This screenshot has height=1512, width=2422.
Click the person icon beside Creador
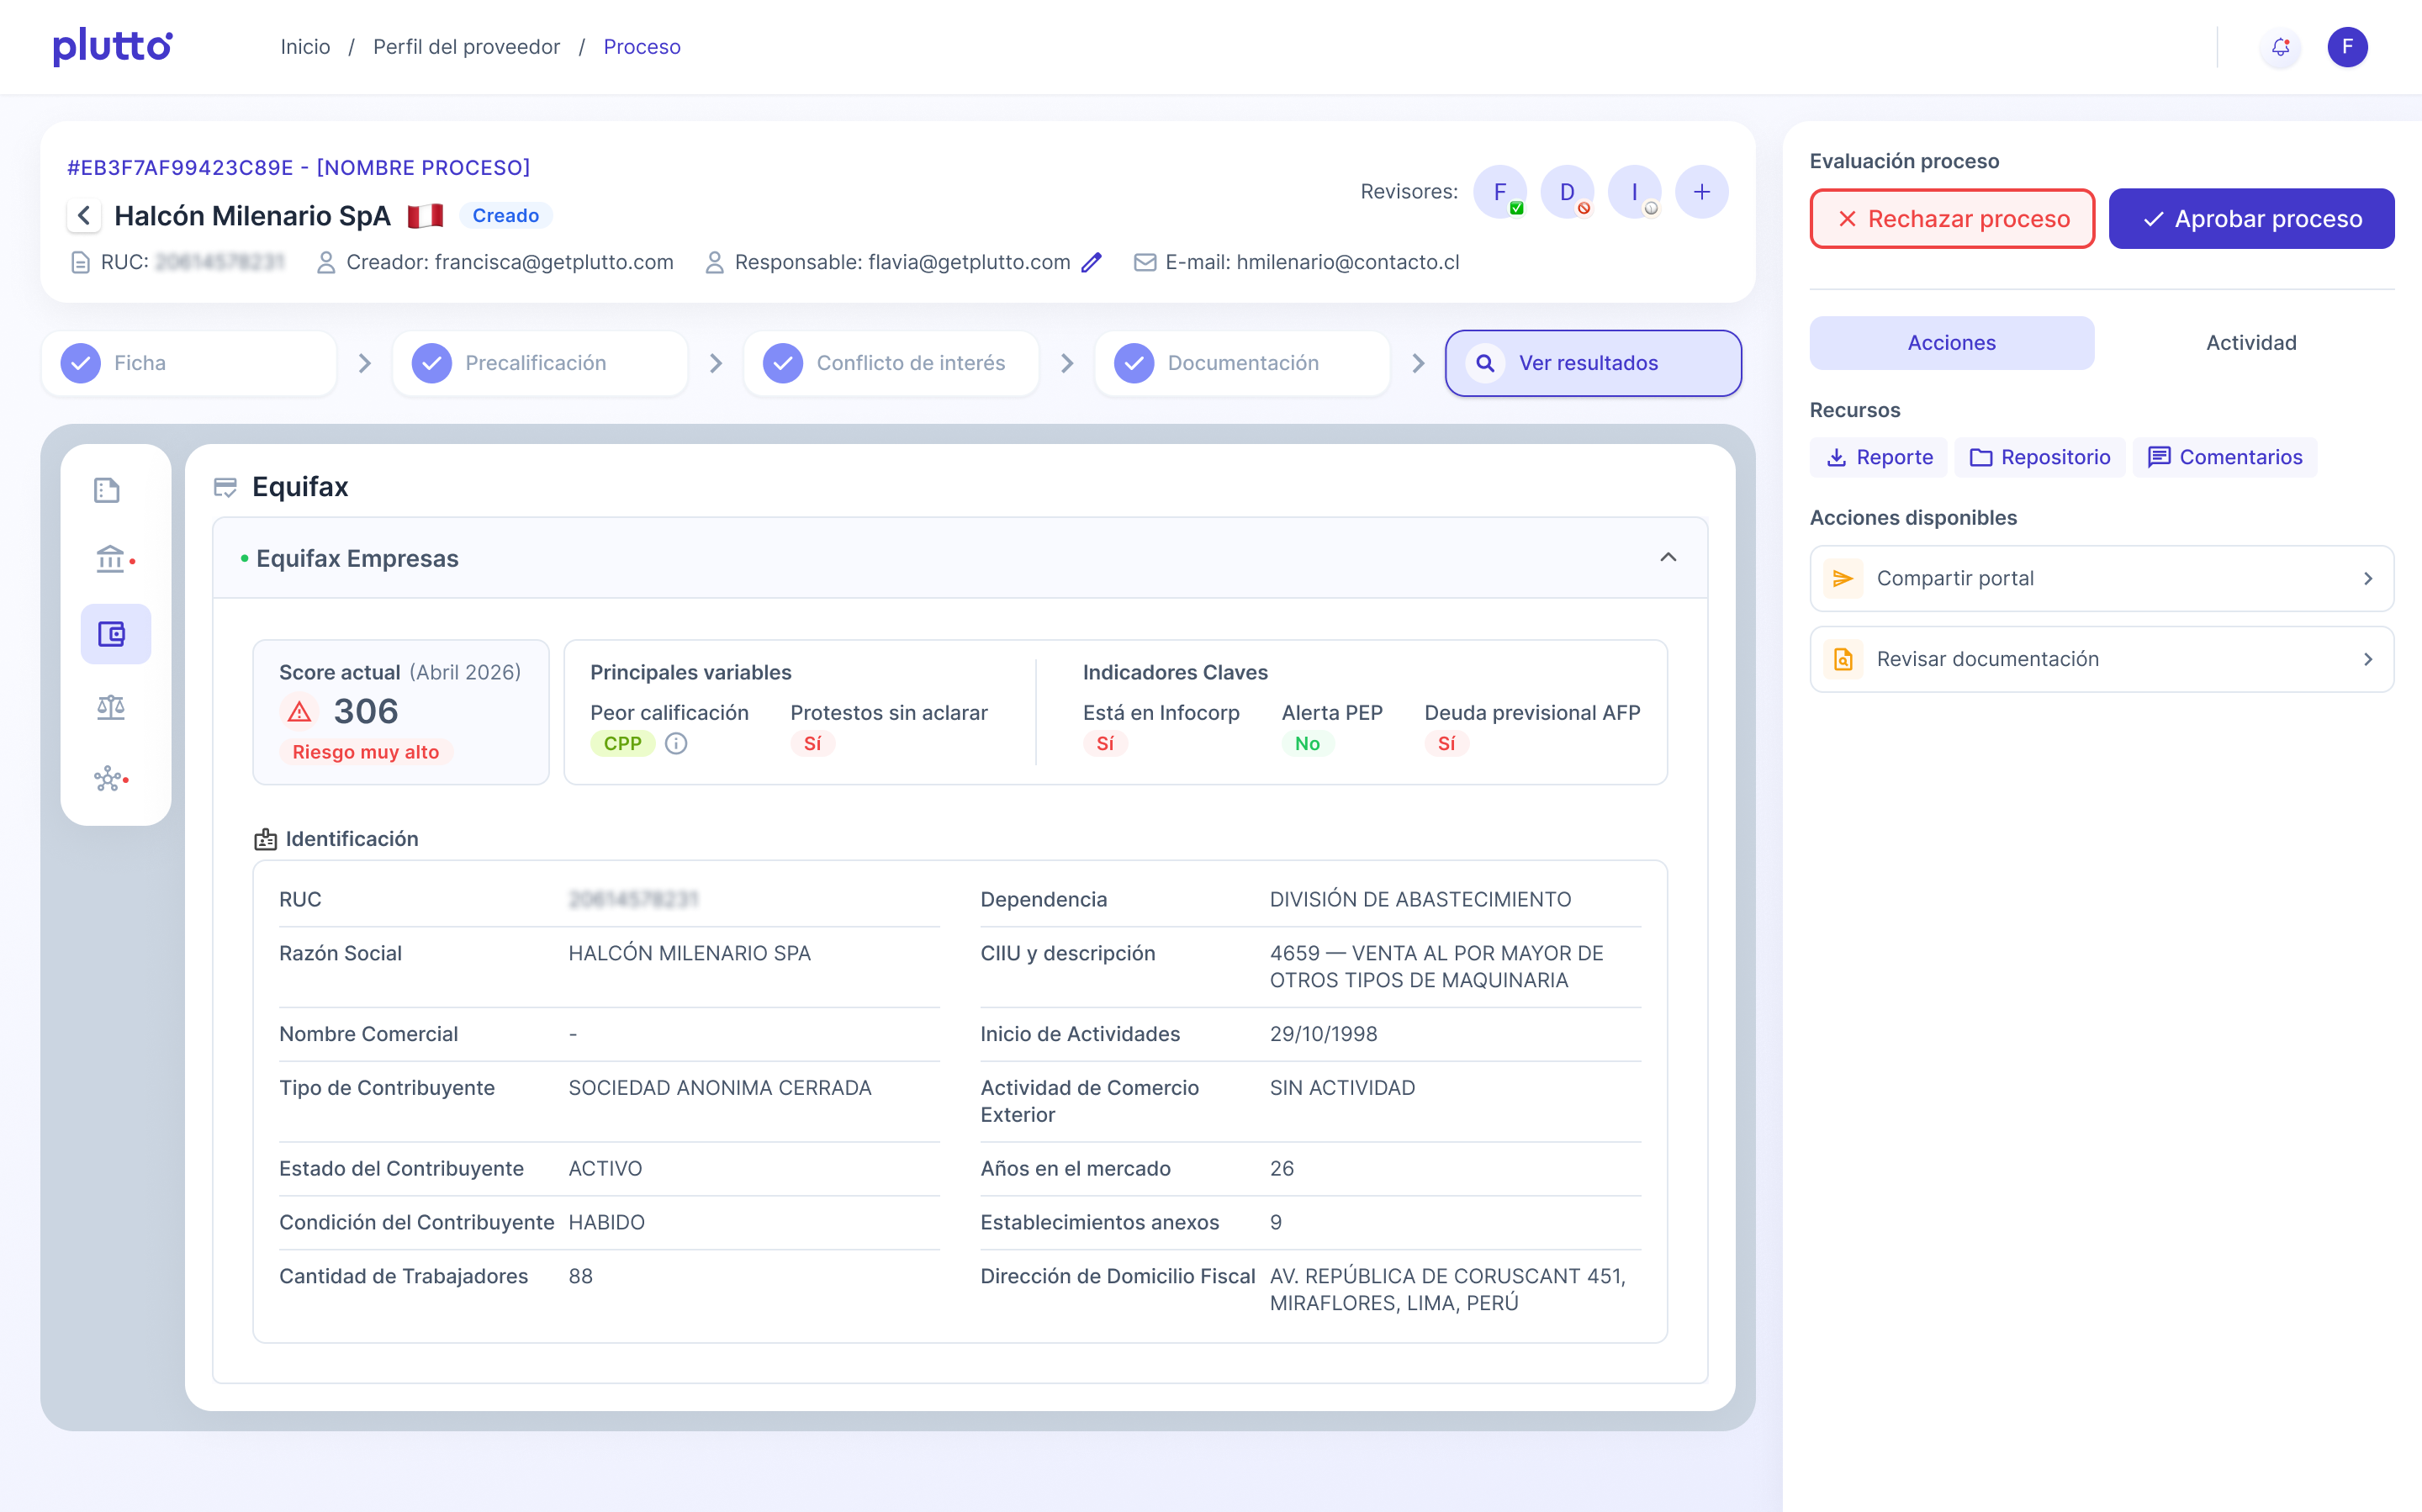pyautogui.click(x=325, y=262)
